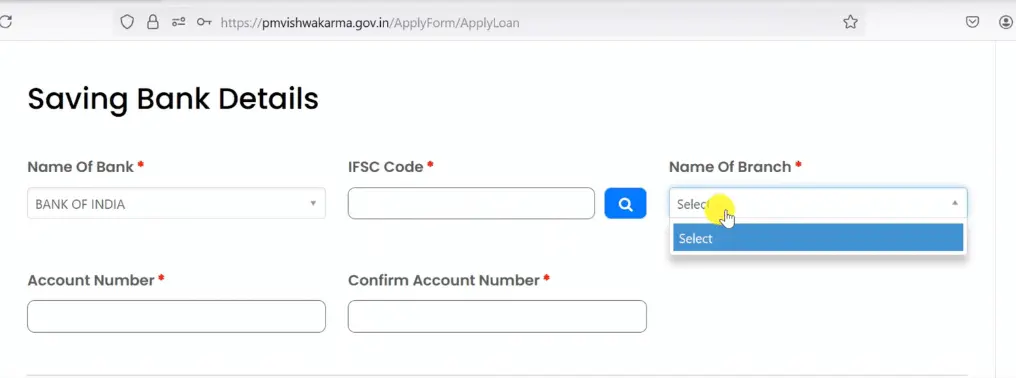The width and height of the screenshot is (1016, 378).
Task: Open the tracking protection shield icon
Action: 127,22
